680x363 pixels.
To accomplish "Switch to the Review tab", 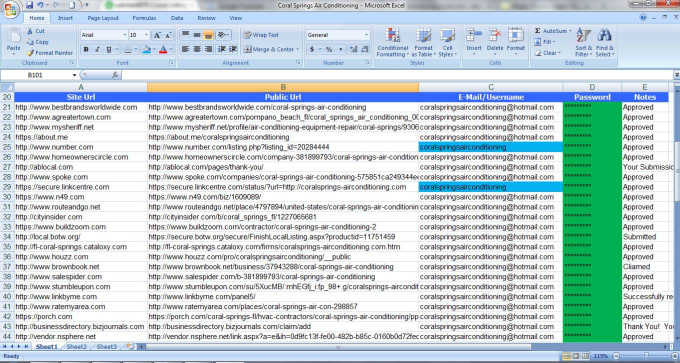I will tap(206, 18).
